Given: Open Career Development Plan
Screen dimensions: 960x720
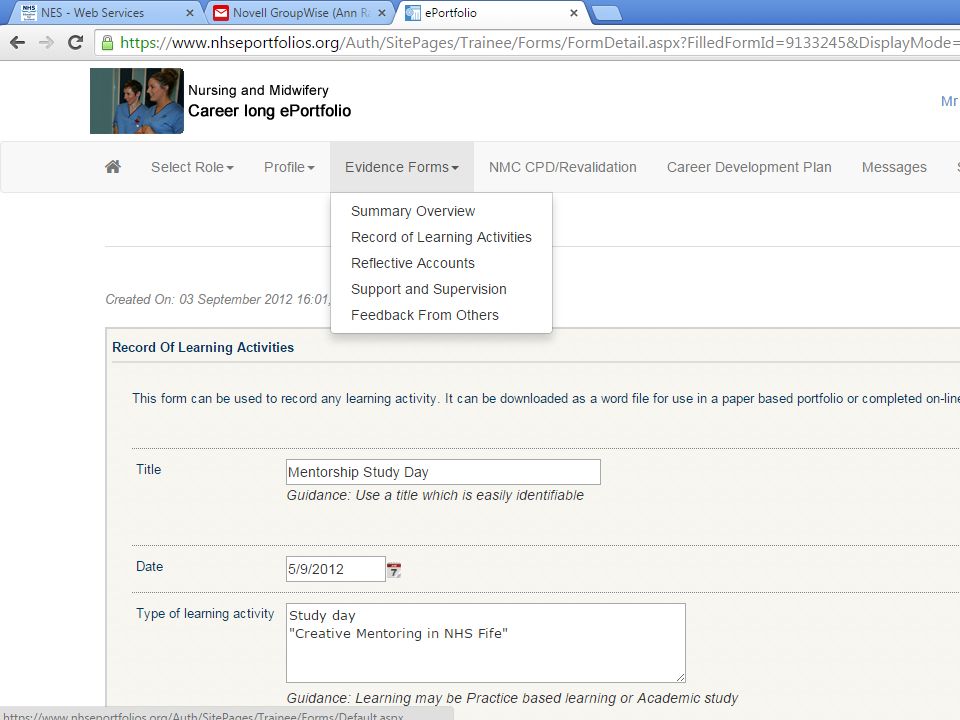Looking at the screenshot, I should click(x=749, y=167).
